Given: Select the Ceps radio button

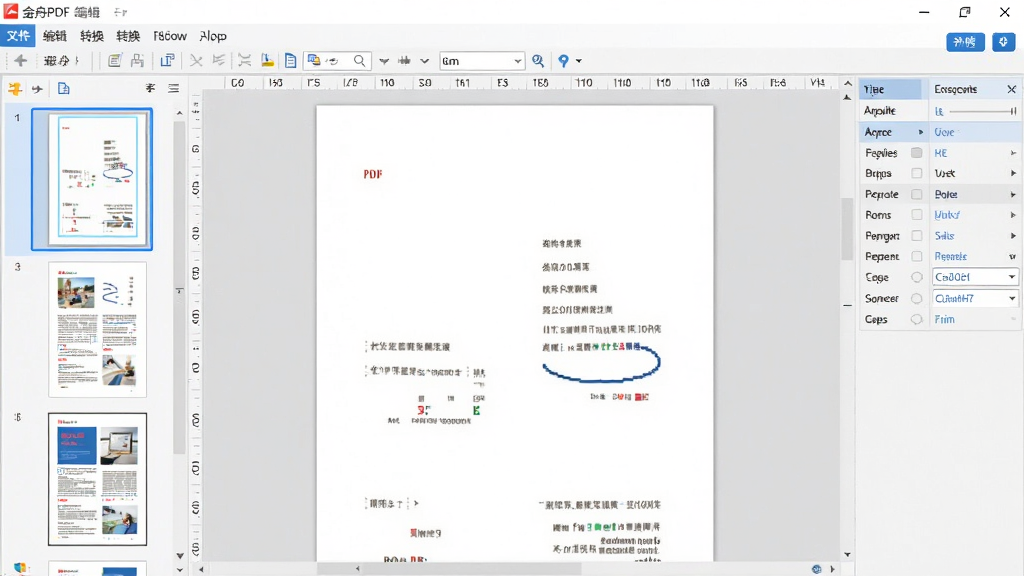Looking at the screenshot, I should (917, 319).
